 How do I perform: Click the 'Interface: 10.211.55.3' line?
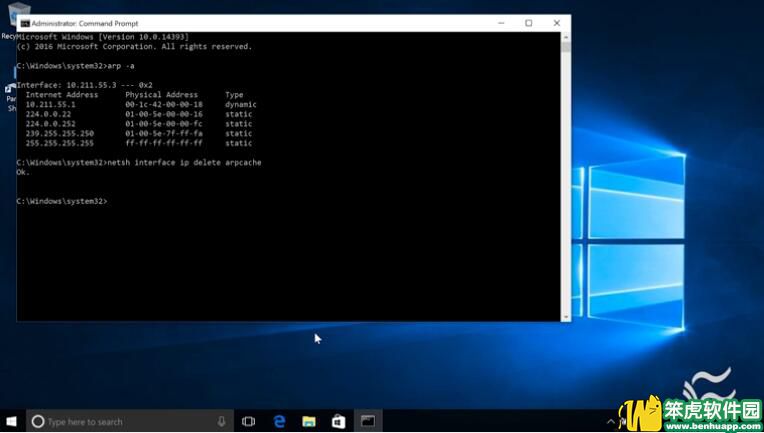click(84, 85)
